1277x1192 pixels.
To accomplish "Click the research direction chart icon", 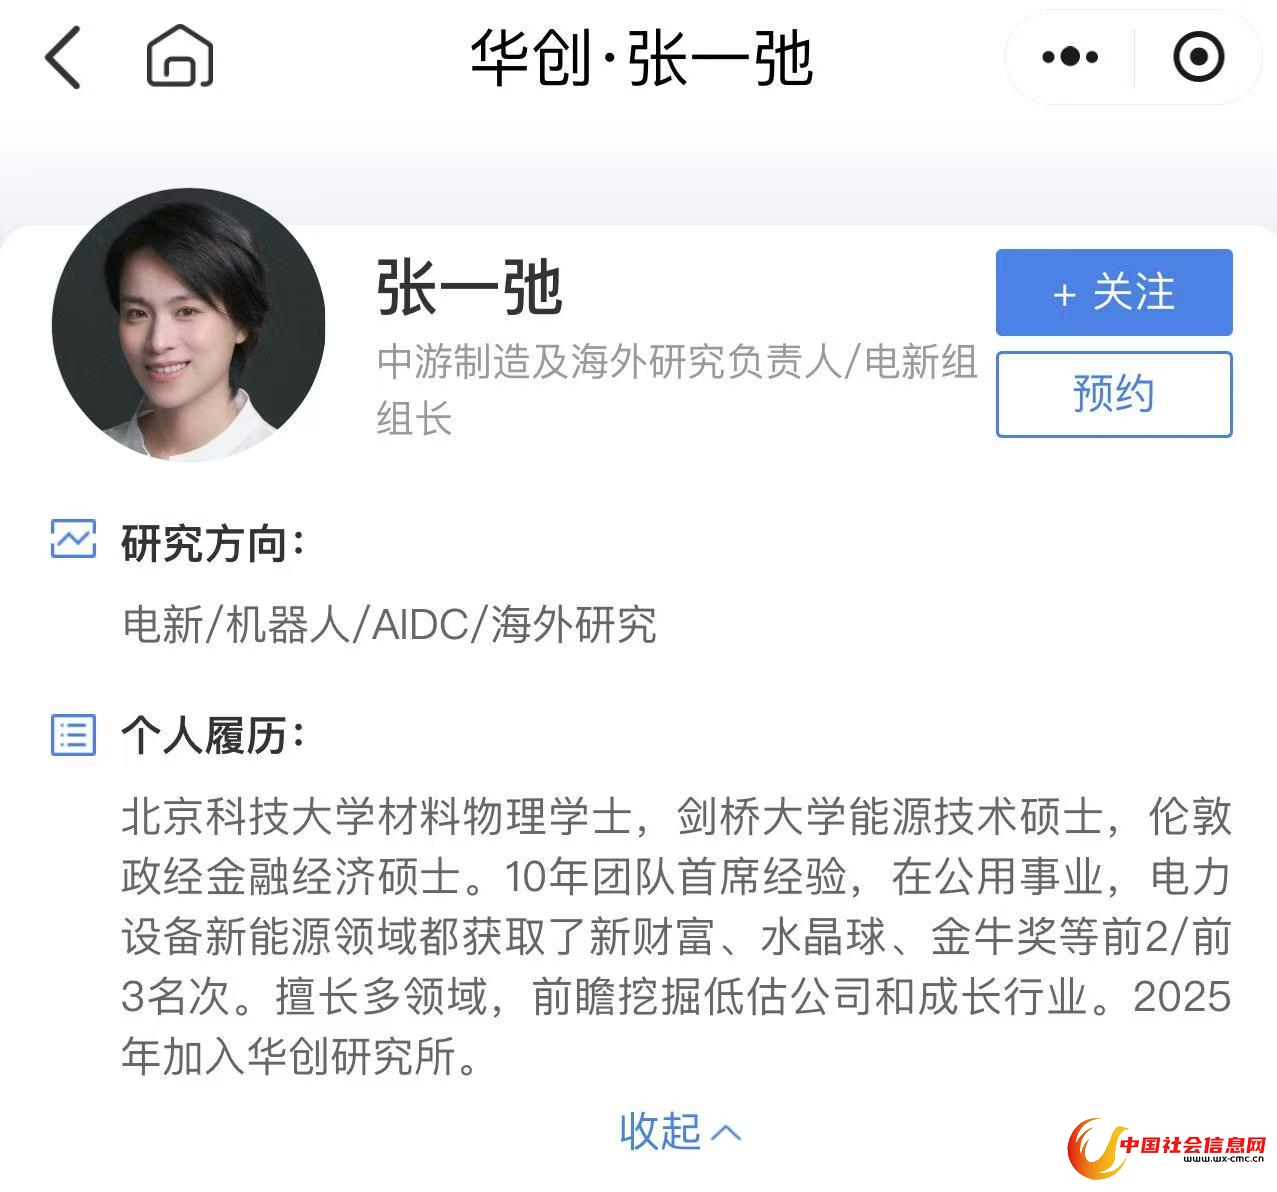I will [x=74, y=539].
